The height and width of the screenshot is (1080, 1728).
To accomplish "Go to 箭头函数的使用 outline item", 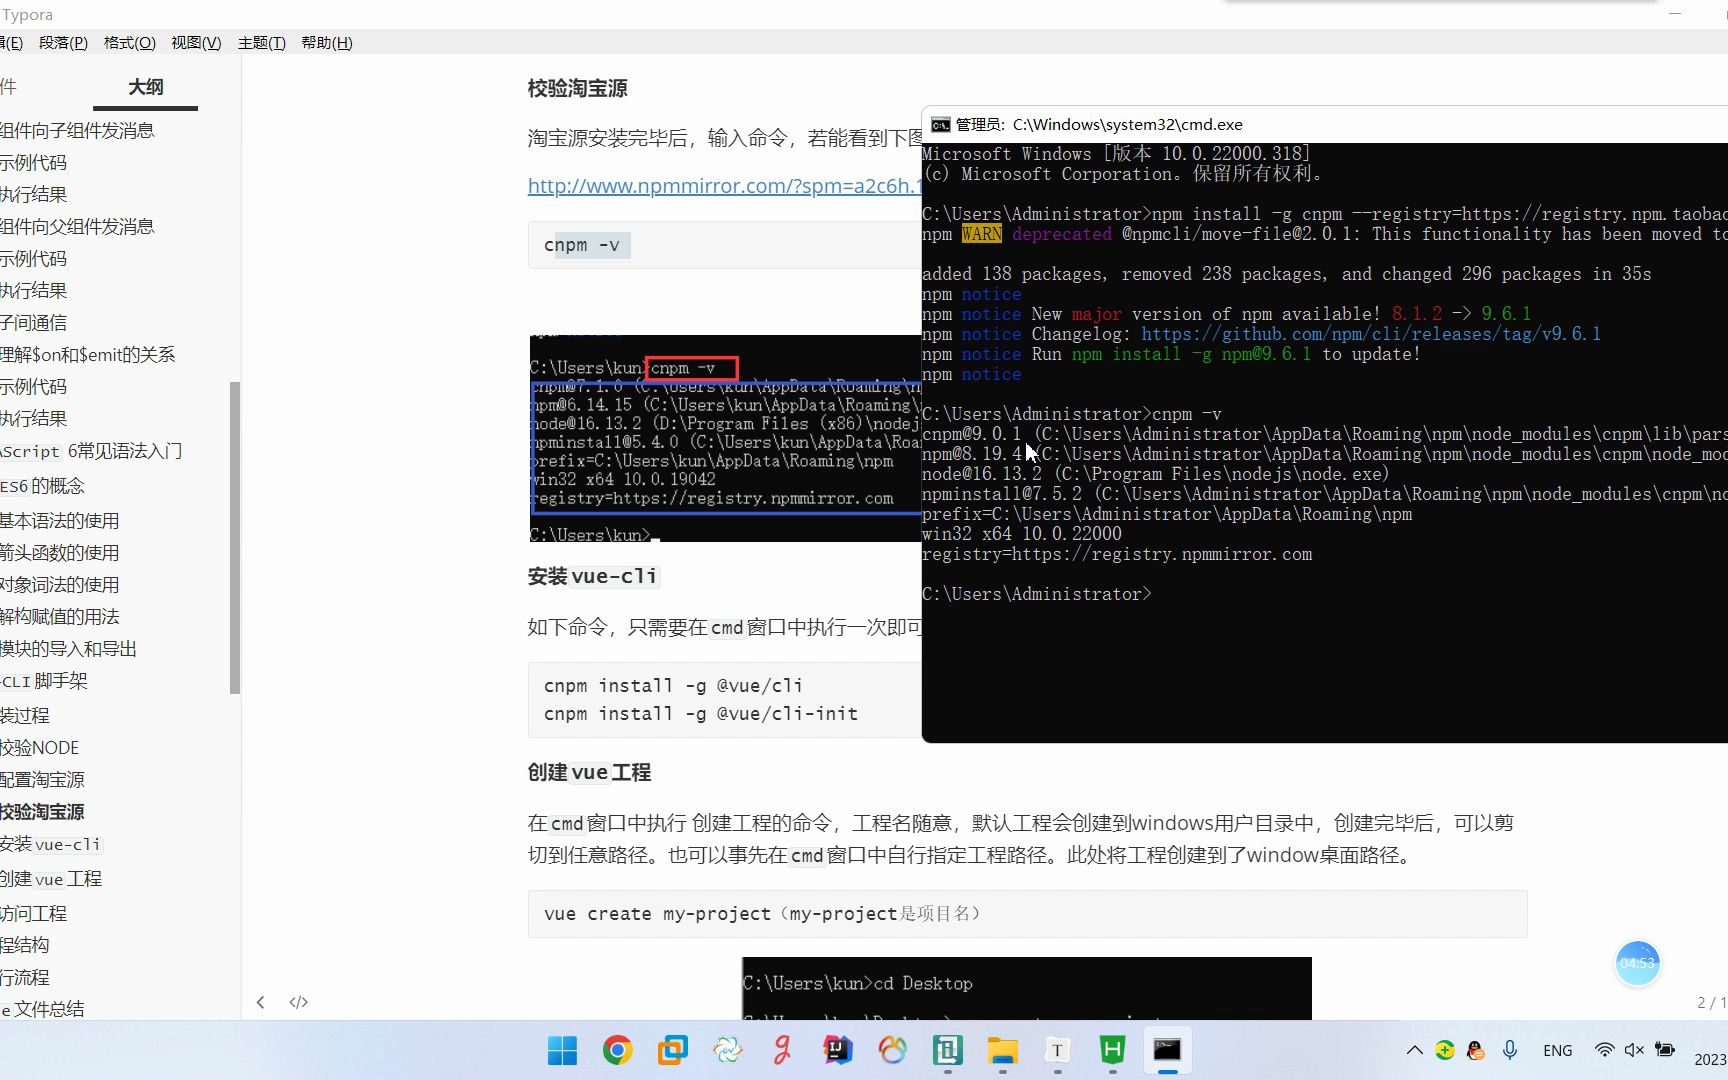I will 59,553.
